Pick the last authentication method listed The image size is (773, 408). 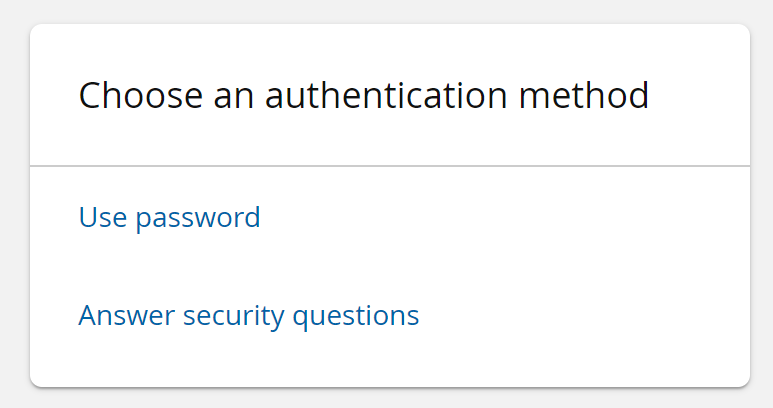[248, 316]
